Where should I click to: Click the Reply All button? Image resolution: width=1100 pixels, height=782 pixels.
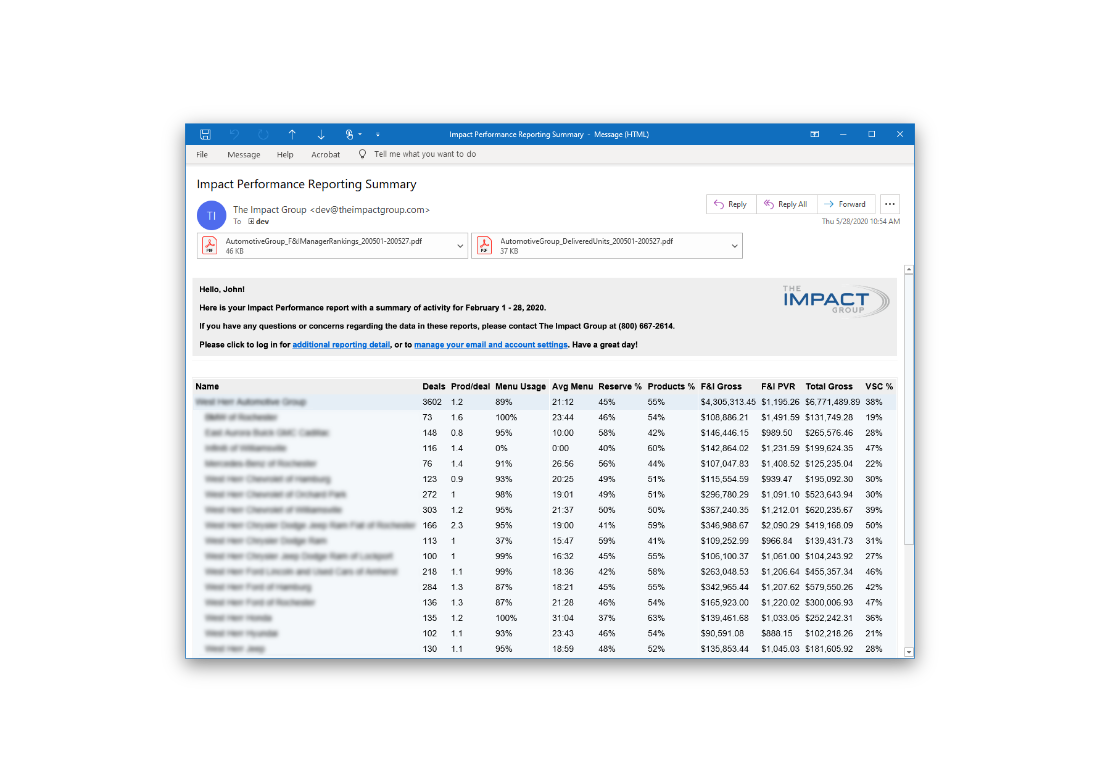pyautogui.click(x=786, y=204)
